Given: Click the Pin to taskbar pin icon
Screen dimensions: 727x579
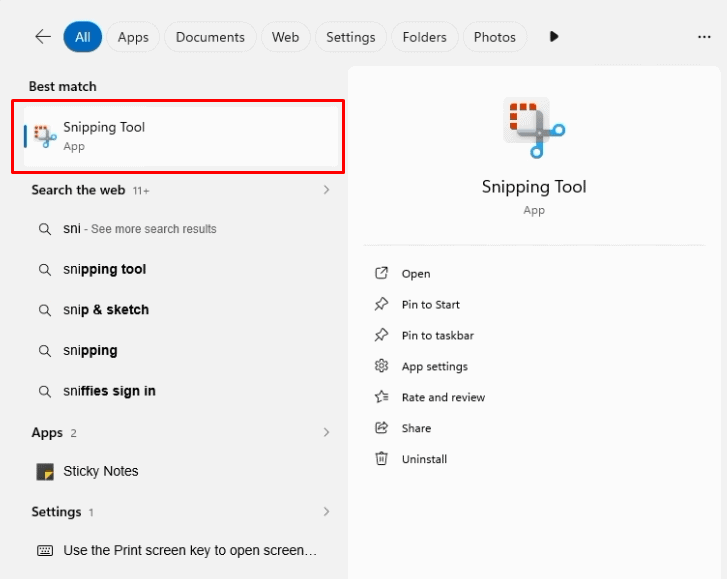Looking at the screenshot, I should tap(381, 335).
